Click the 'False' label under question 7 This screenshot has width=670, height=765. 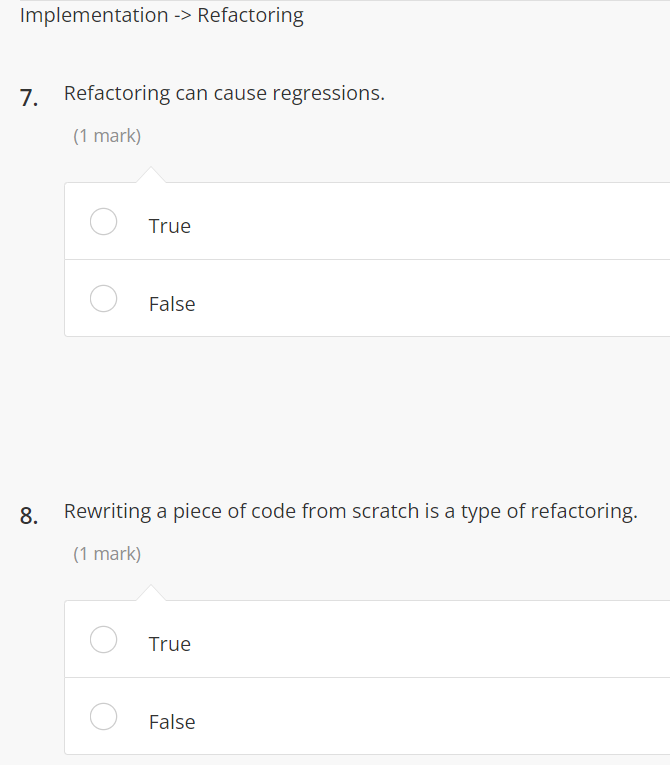[x=172, y=304]
